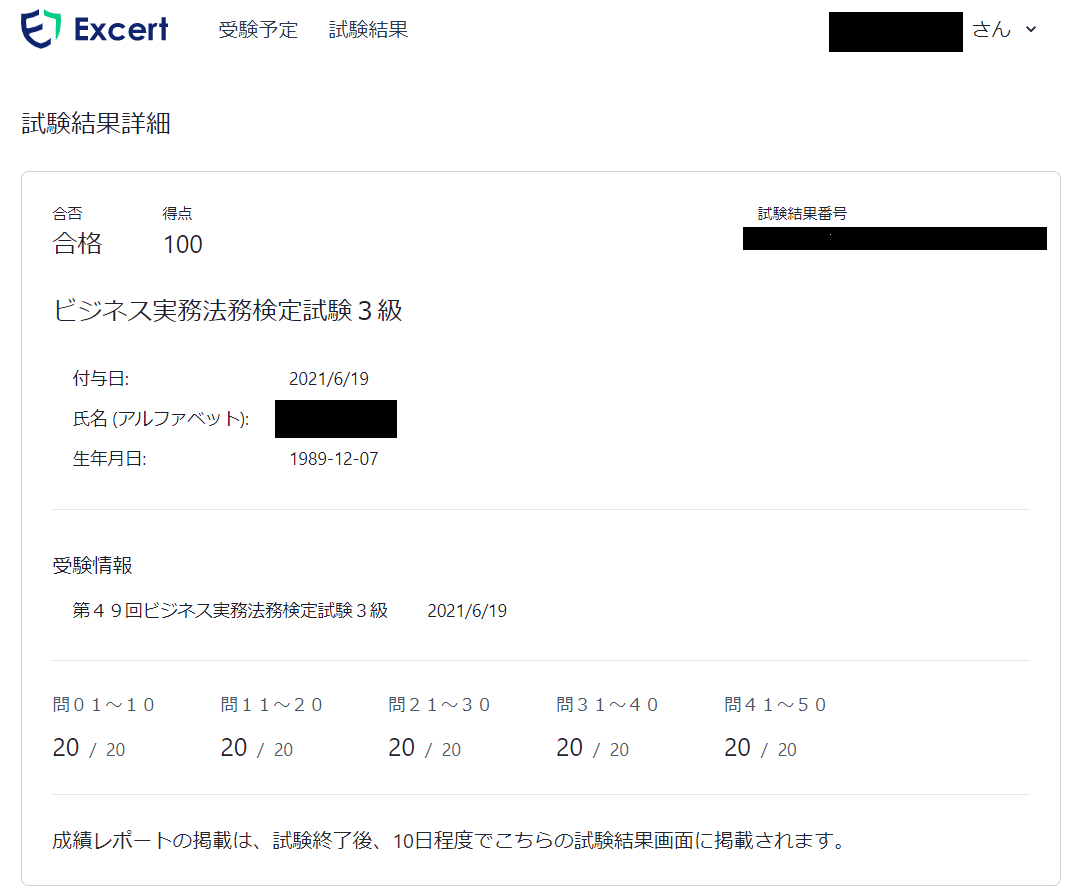Switch to the 試験結果 tab

pos(367,30)
